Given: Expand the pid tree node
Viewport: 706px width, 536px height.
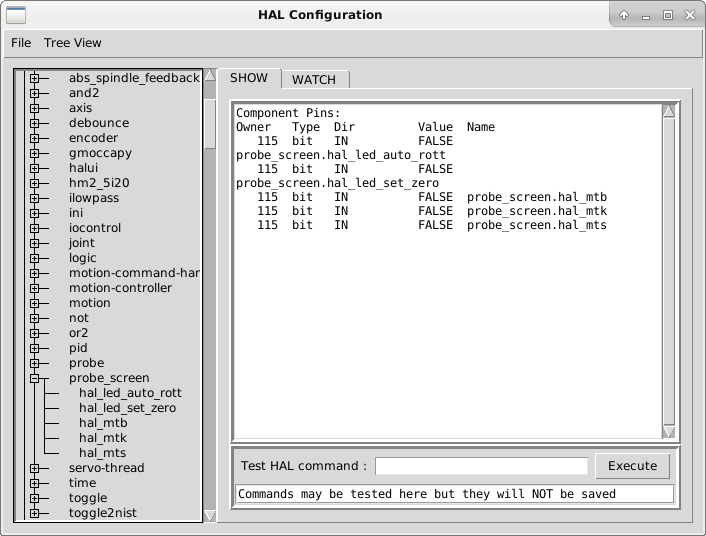Looking at the screenshot, I should [x=35, y=348].
